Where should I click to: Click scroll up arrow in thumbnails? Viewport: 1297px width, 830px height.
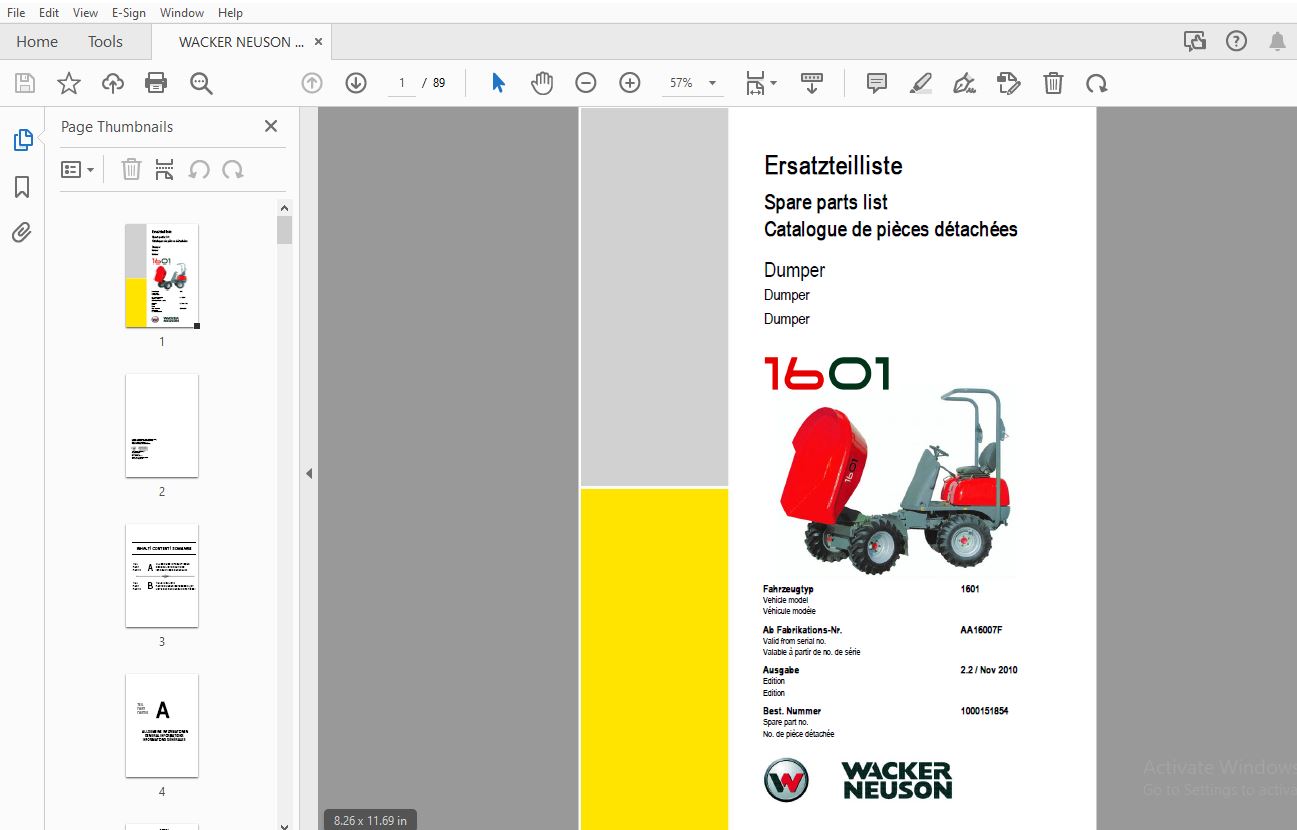[285, 207]
